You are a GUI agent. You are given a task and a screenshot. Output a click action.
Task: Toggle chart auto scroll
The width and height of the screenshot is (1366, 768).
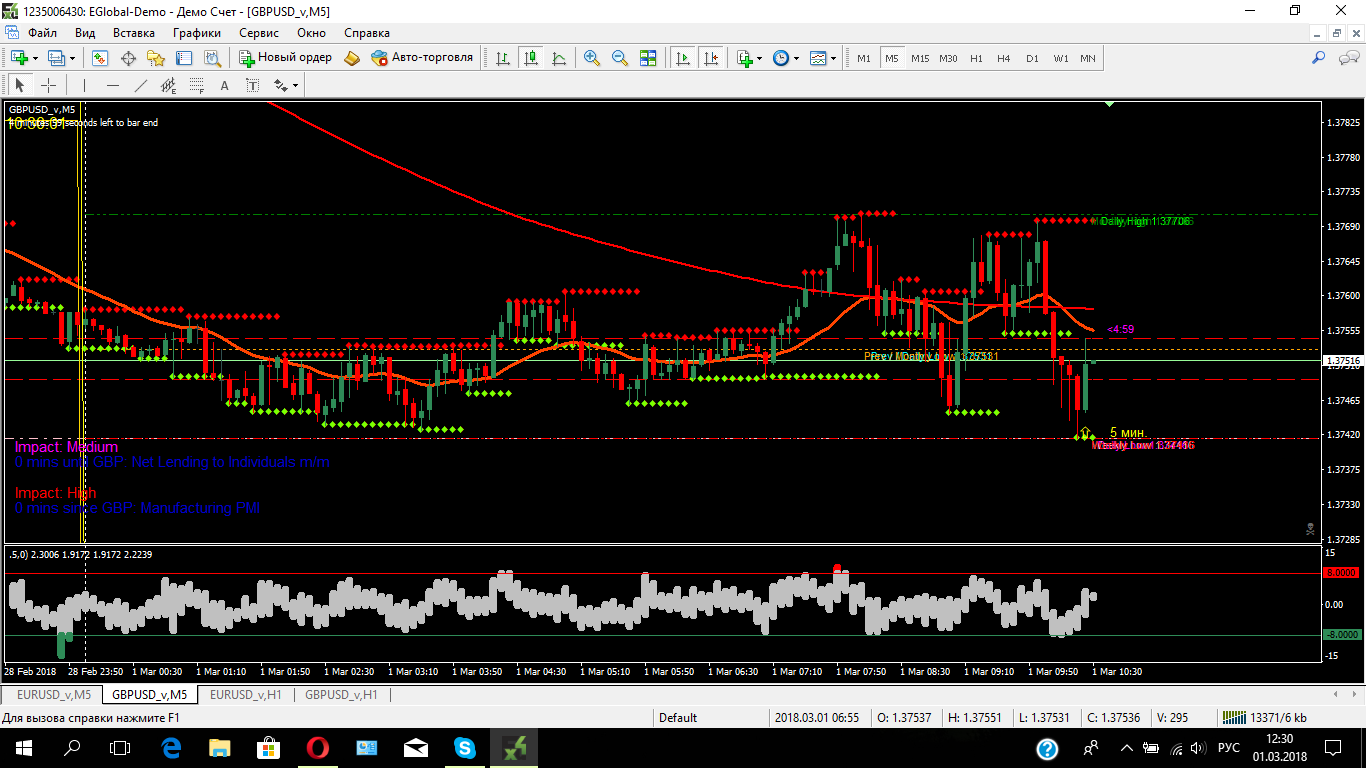click(x=683, y=58)
